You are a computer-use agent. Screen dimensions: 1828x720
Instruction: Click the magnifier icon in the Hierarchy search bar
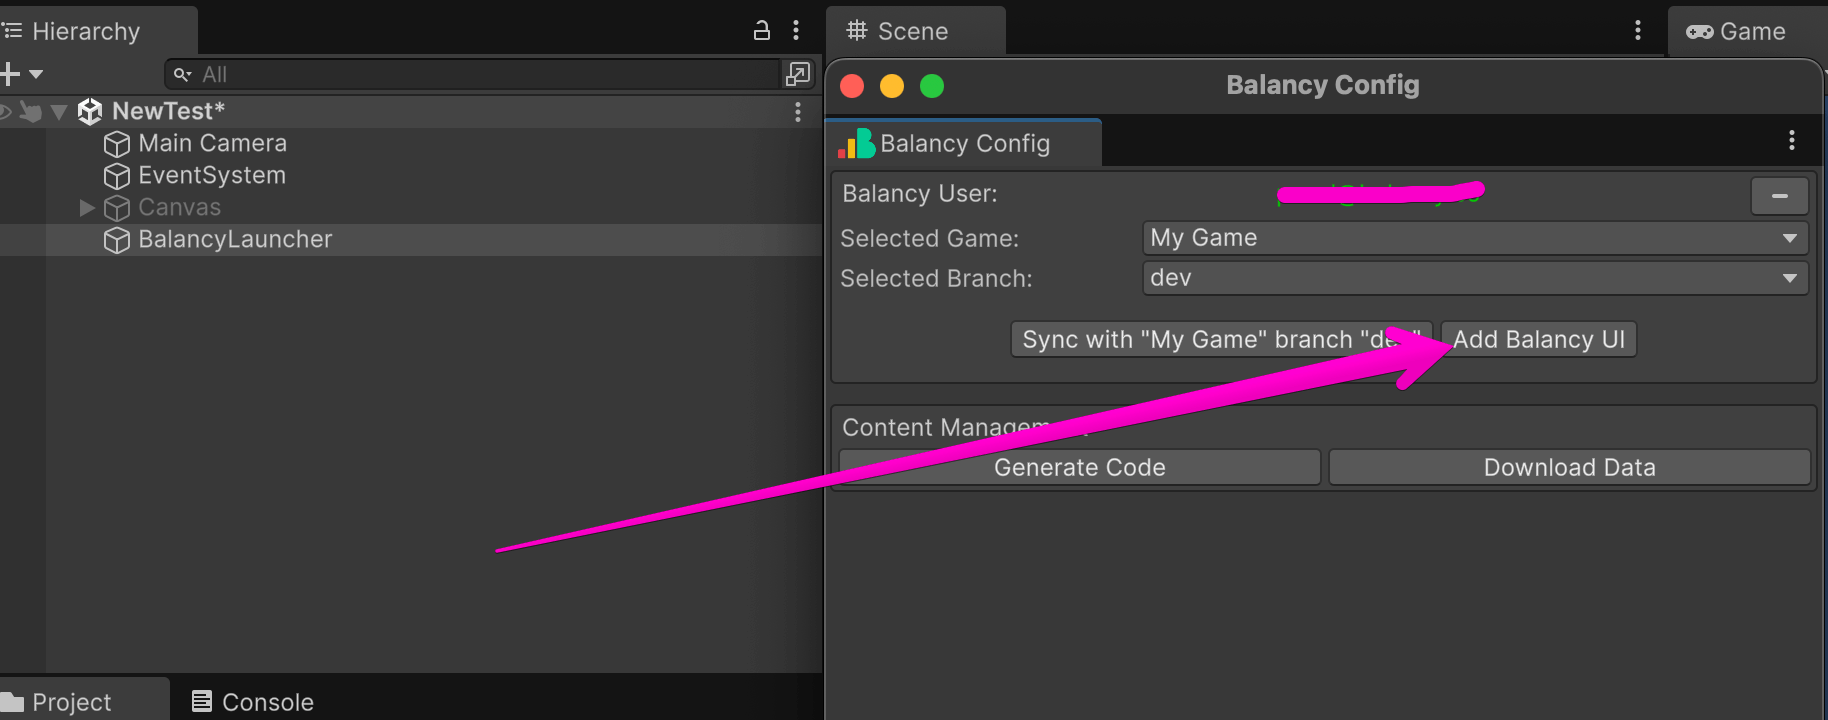182,74
